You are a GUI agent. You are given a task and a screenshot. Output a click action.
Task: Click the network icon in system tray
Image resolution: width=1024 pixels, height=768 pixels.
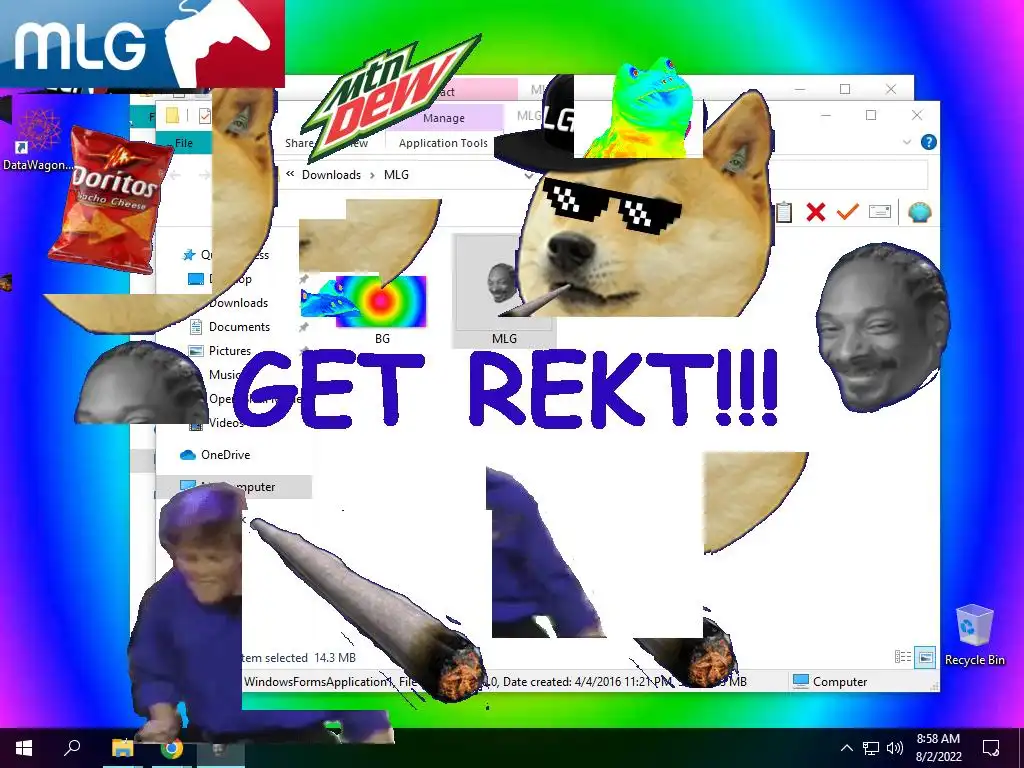[871, 748]
